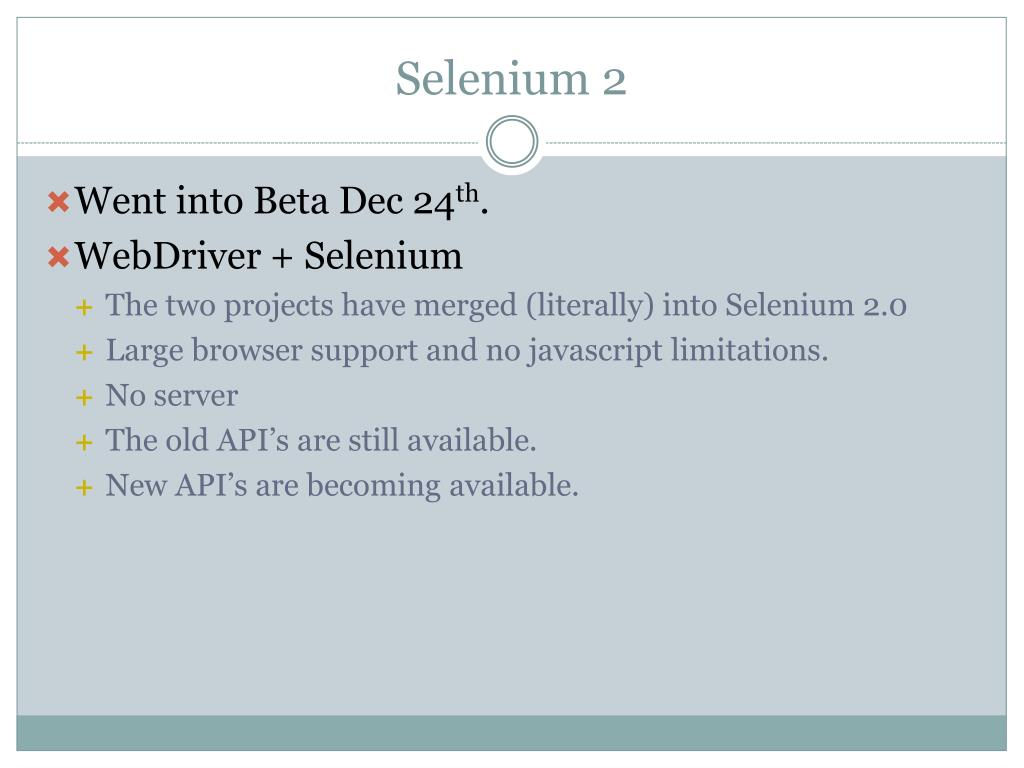Click the plus bullet before "New API's"

(x=85, y=487)
